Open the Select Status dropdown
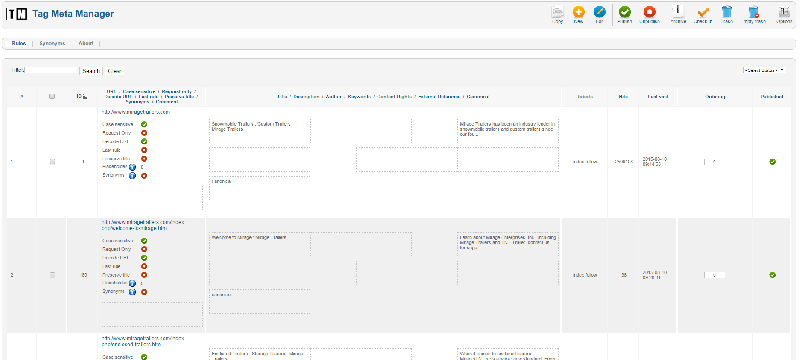This screenshot has height=360, width=800. coord(764,70)
